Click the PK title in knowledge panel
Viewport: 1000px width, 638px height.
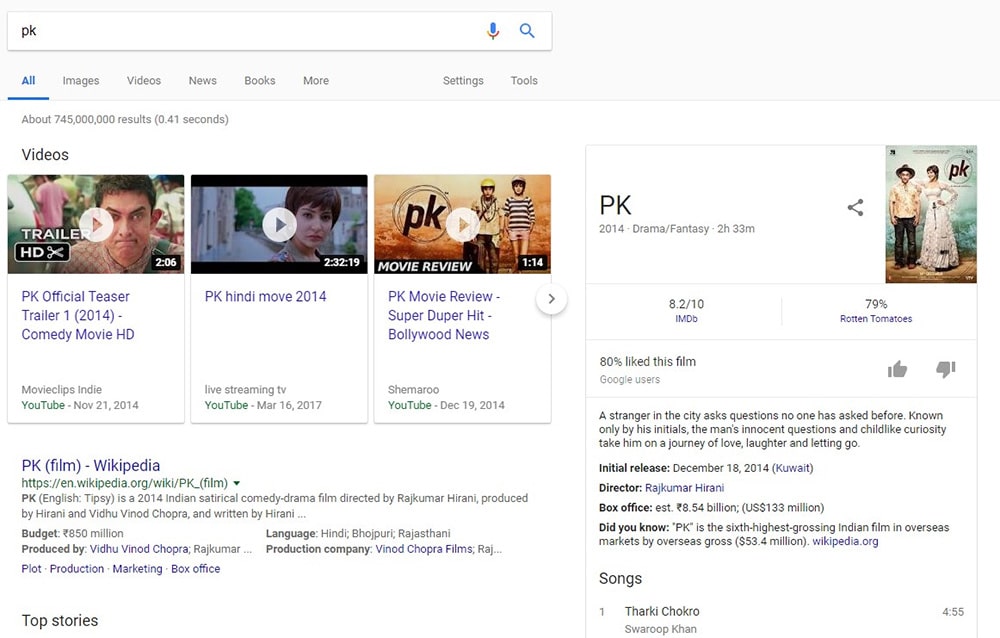point(615,205)
